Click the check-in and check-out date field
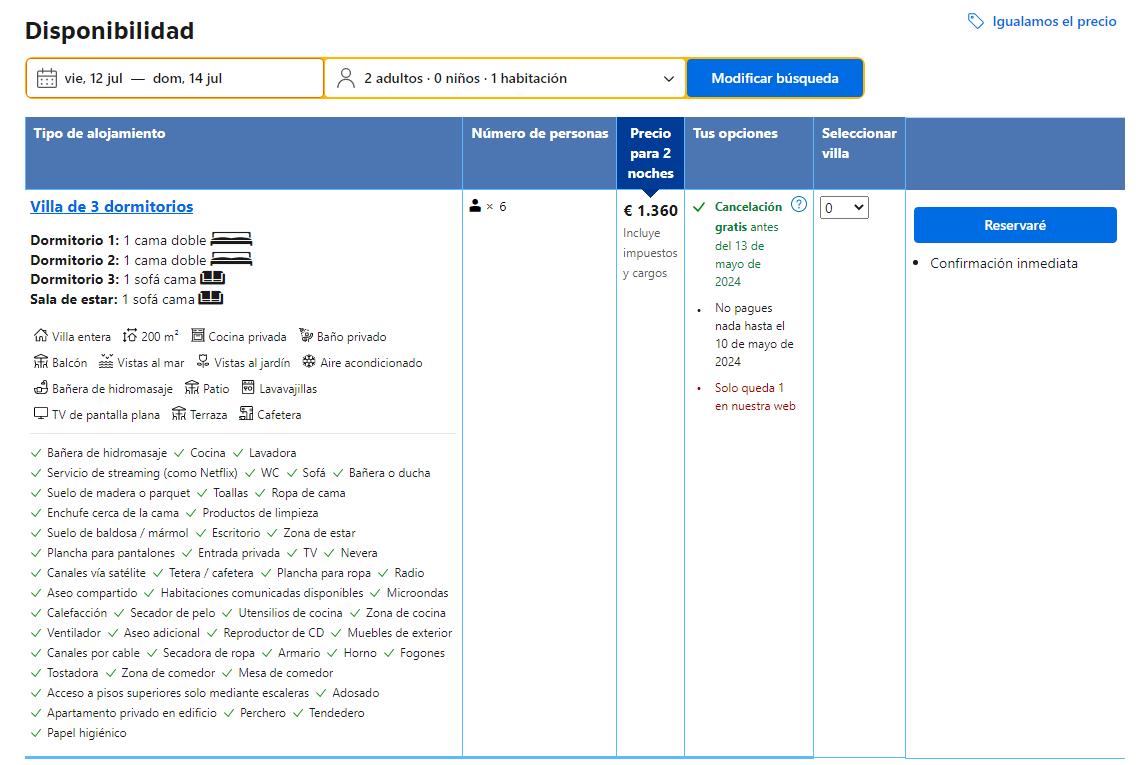Screen dimensions: 1146x765 pos(175,78)
